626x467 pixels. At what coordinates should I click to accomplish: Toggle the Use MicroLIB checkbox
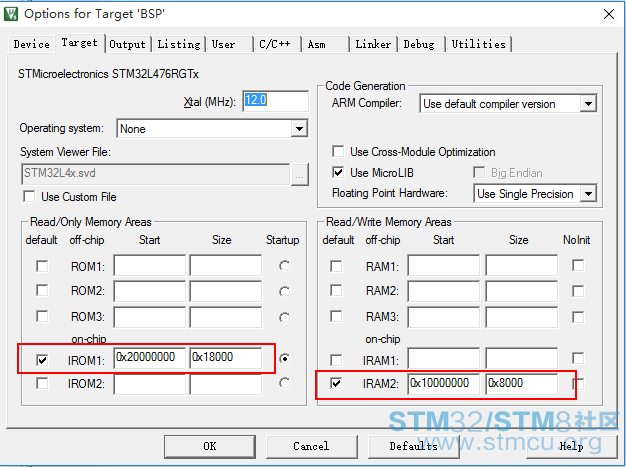pyautogui.click(x=338, y=172)
